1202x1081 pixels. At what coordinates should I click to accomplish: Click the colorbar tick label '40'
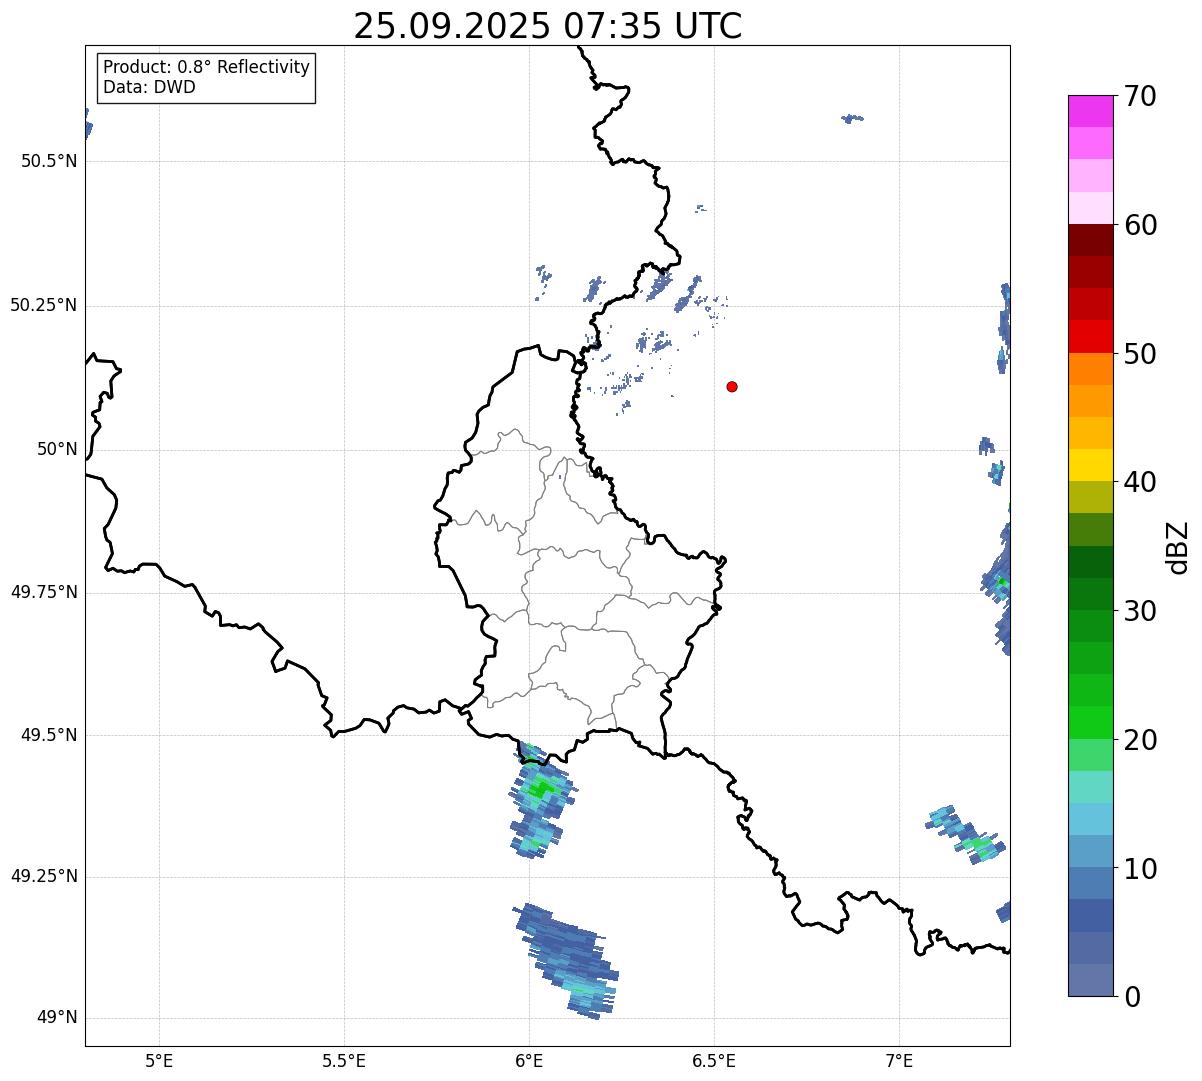(1140, 482)
